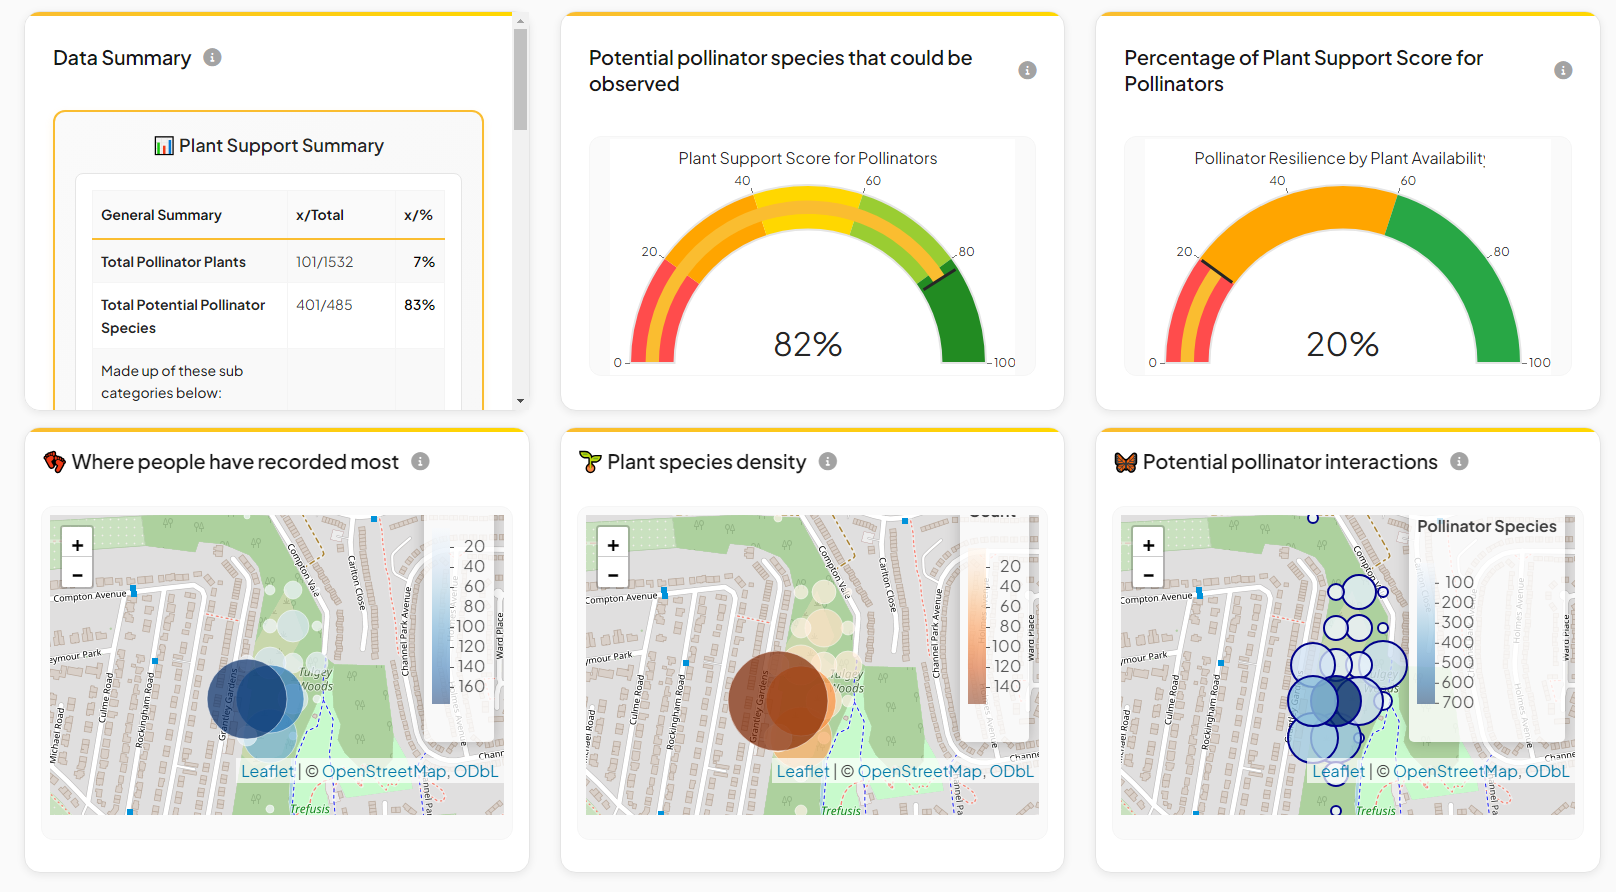Zoom out on the pollinator interactions map
Image resolution: width=1616 pixels, height=892 pixels.
tap(1148, 574)
